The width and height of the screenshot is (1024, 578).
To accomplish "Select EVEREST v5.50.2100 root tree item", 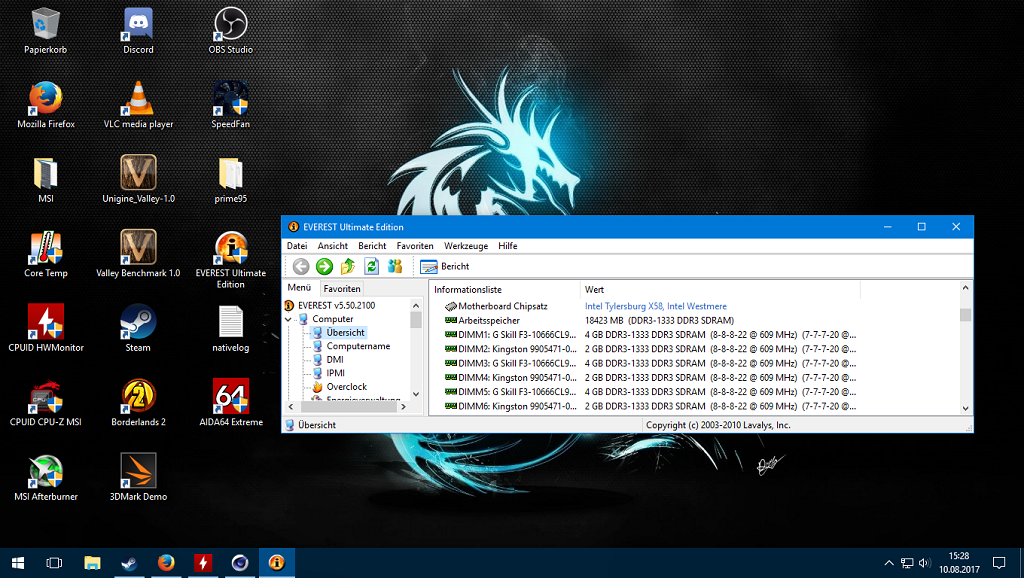I will coord(330,305).
